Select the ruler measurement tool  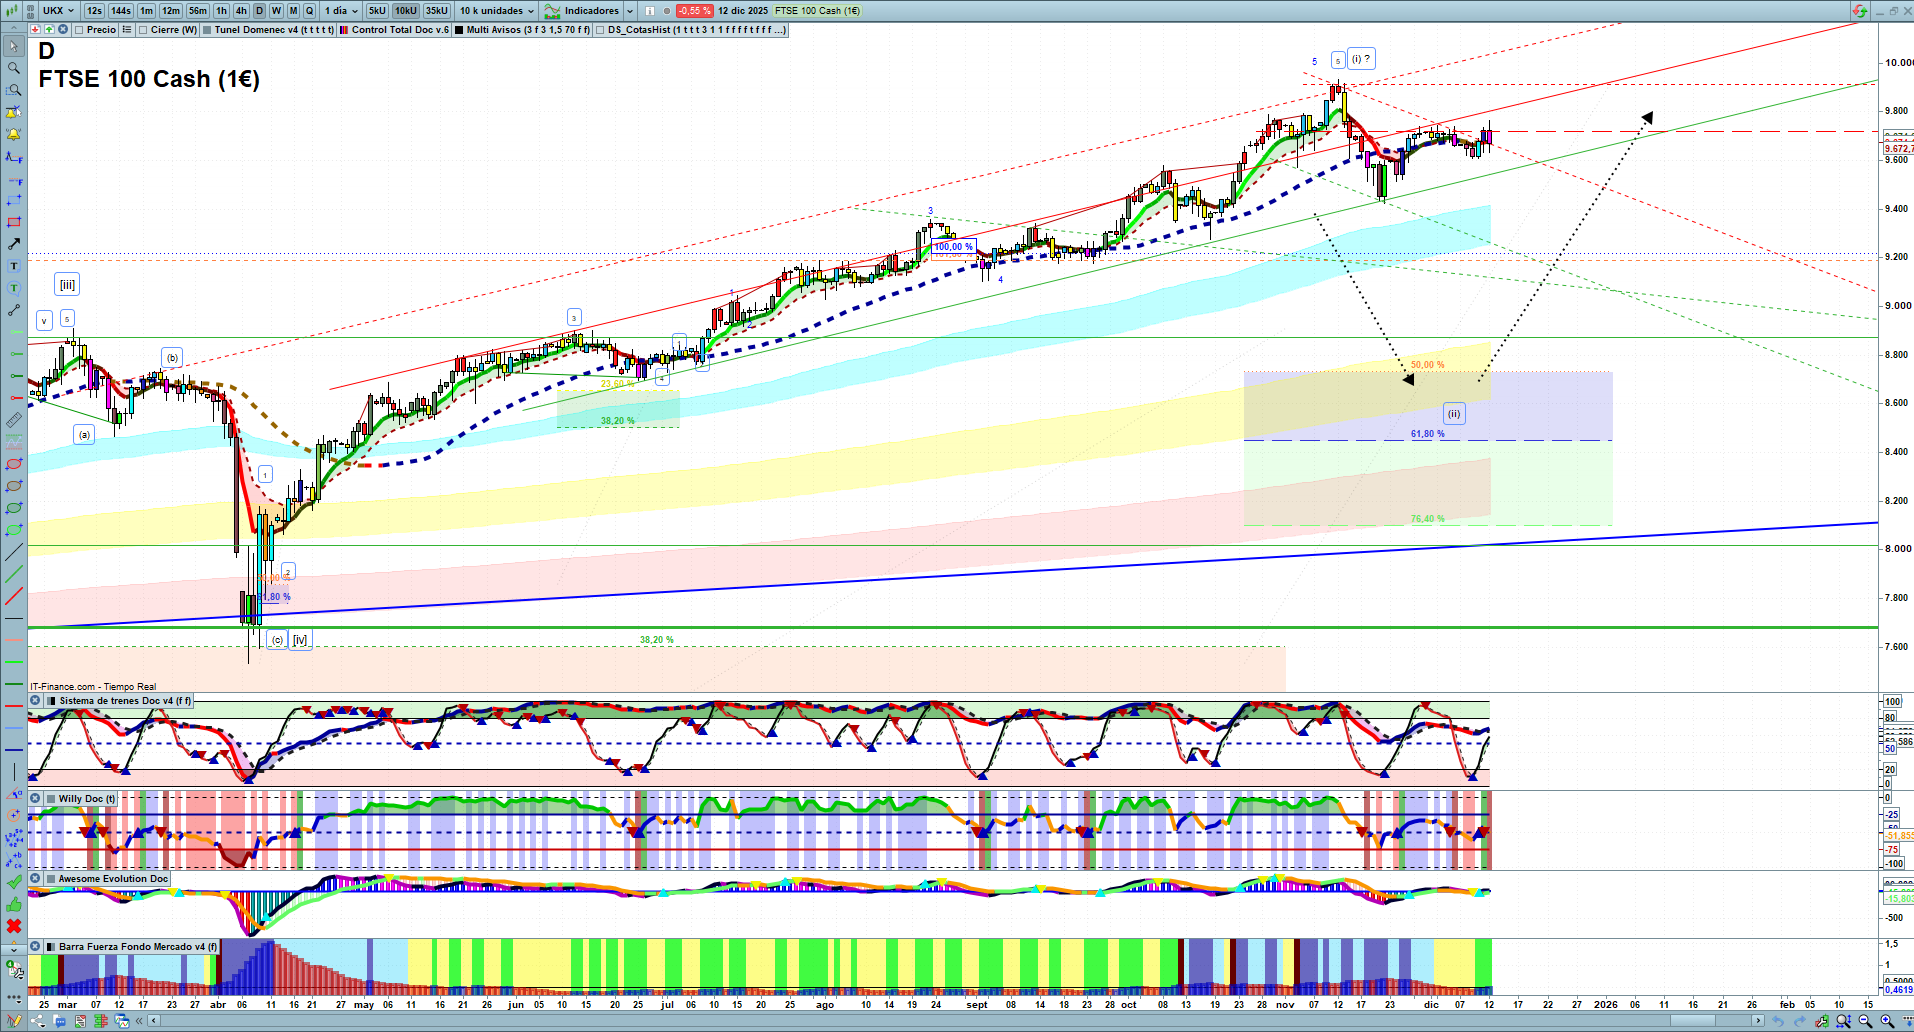(x=14, y=420)
